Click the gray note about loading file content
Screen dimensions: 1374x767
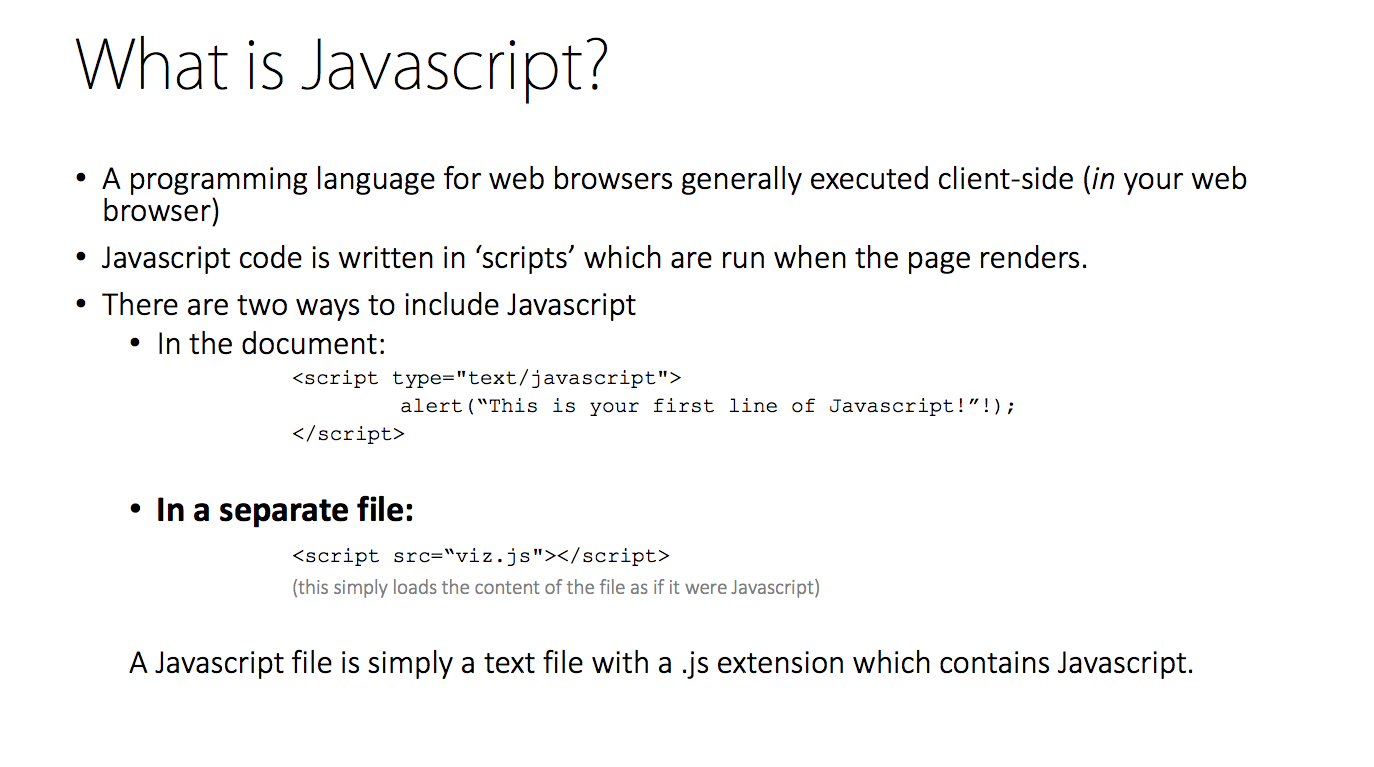pyautogui.click(x=556, y=587)
